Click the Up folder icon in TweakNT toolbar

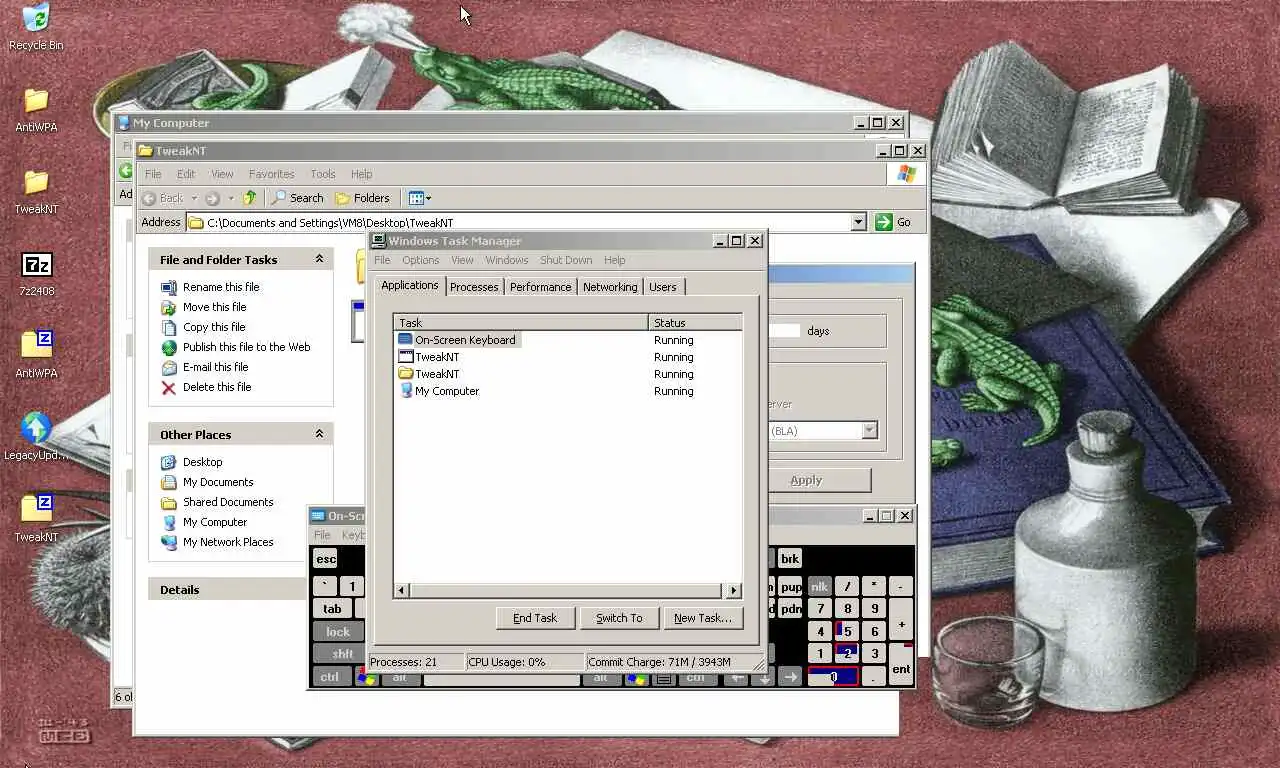coord(250,198)
